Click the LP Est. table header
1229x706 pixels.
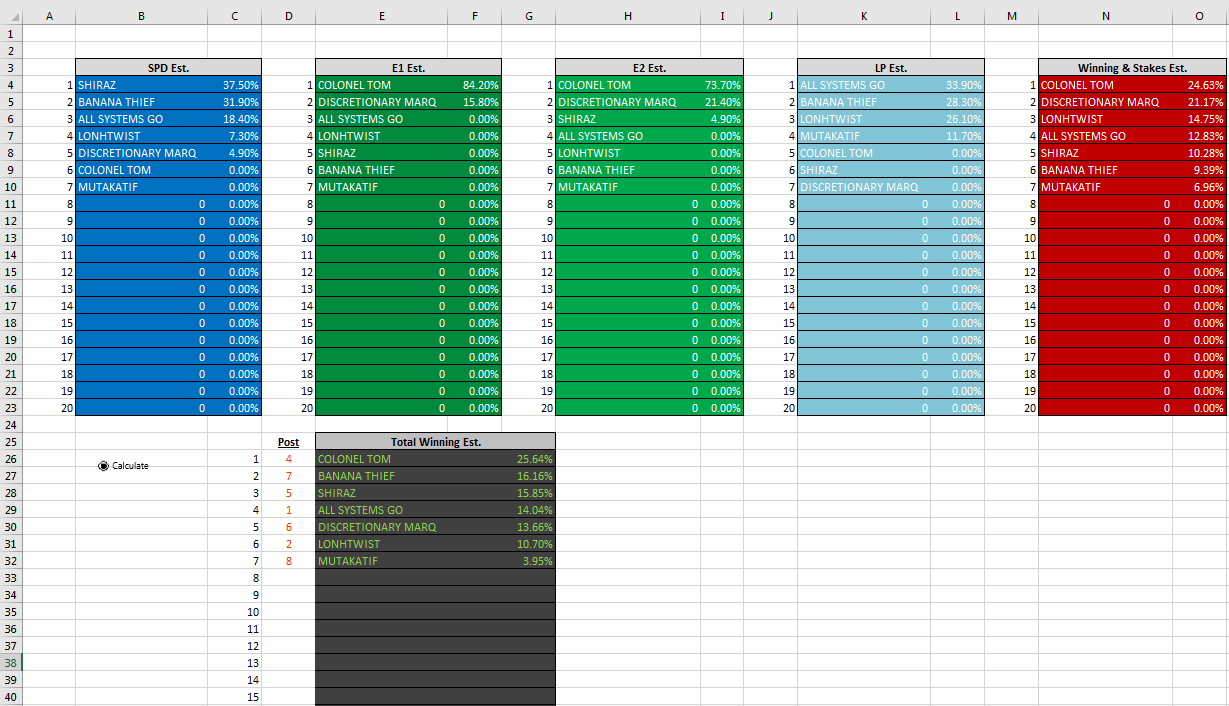click(890, 68)
